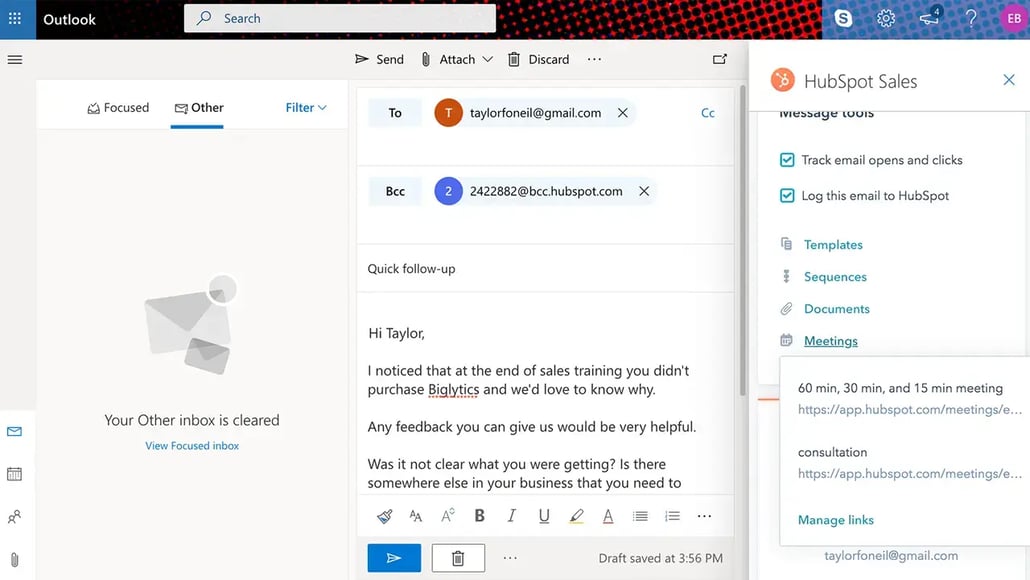The image size is (1030, 580).
Task: Open Files paperclip in left sidebar
Action: 14,560
